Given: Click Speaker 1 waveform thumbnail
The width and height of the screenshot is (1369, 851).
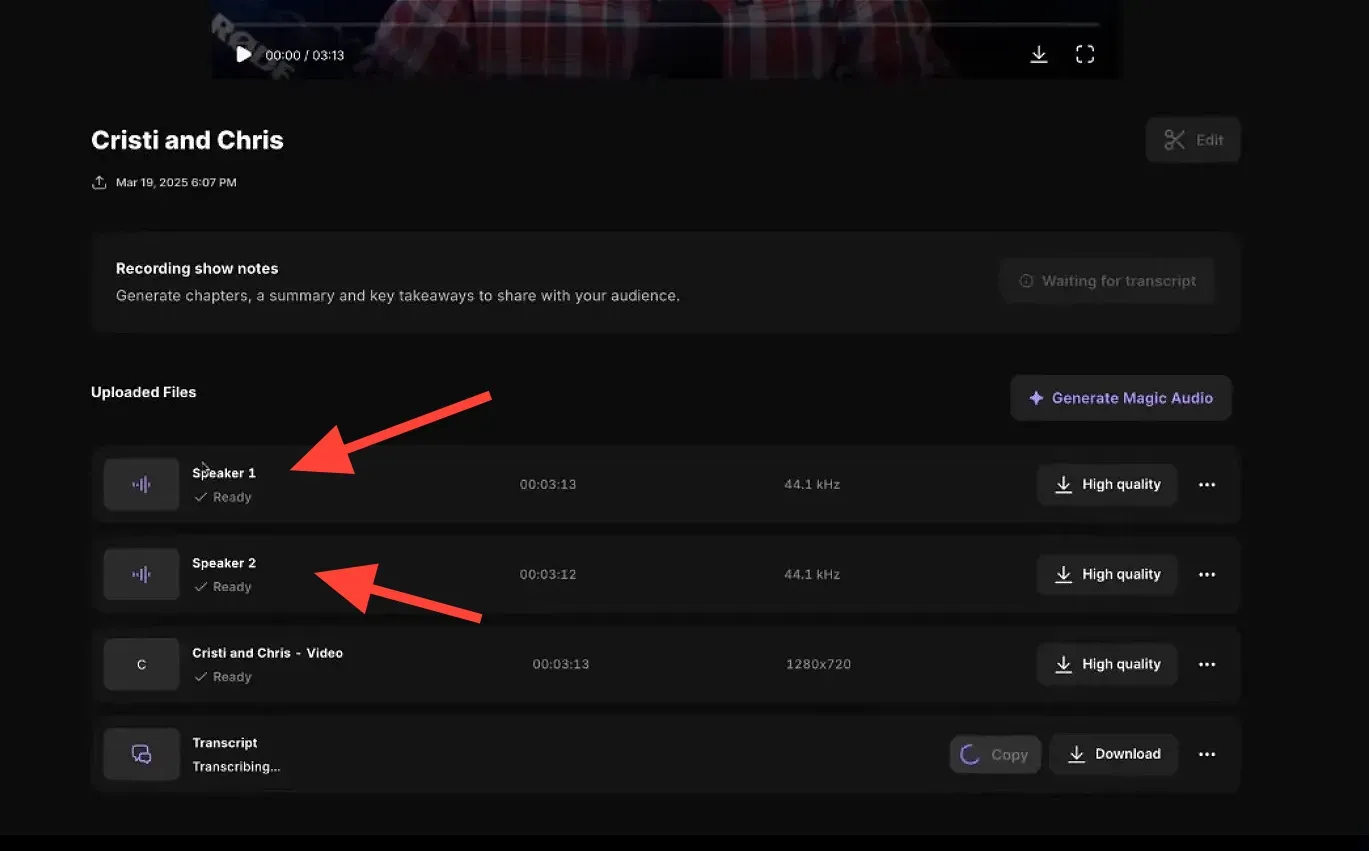Looking at the screenshot, I should coord(142,485).
